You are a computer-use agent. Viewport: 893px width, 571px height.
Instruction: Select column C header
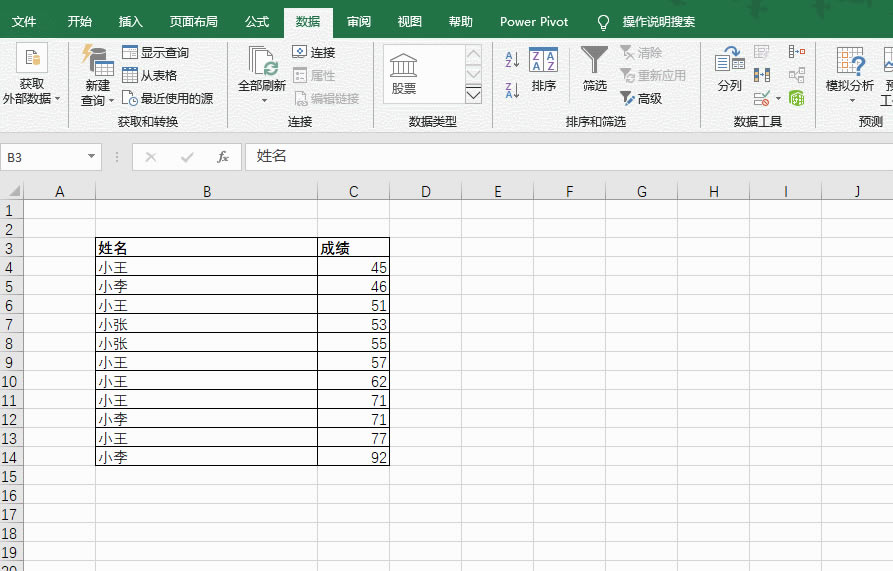[x=353, y=192]
